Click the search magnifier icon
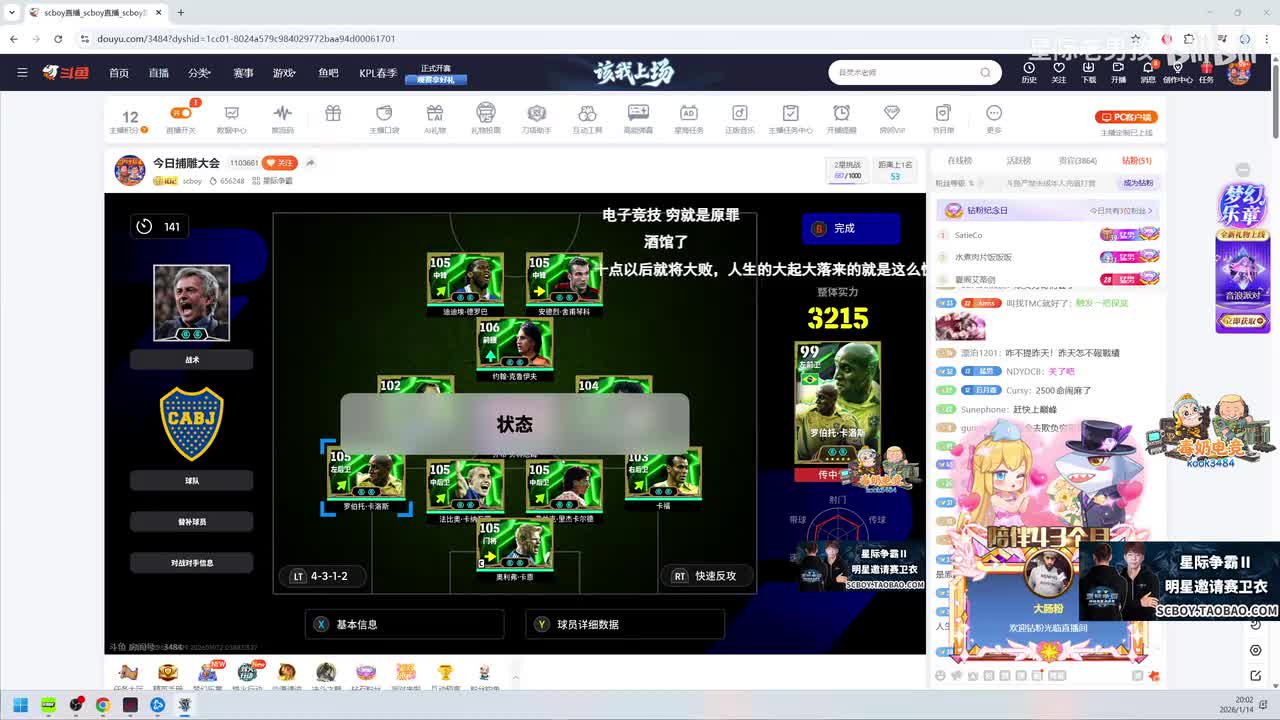Screen dimensions: 1280x720 pyautogui.click(x=985, y=72)
